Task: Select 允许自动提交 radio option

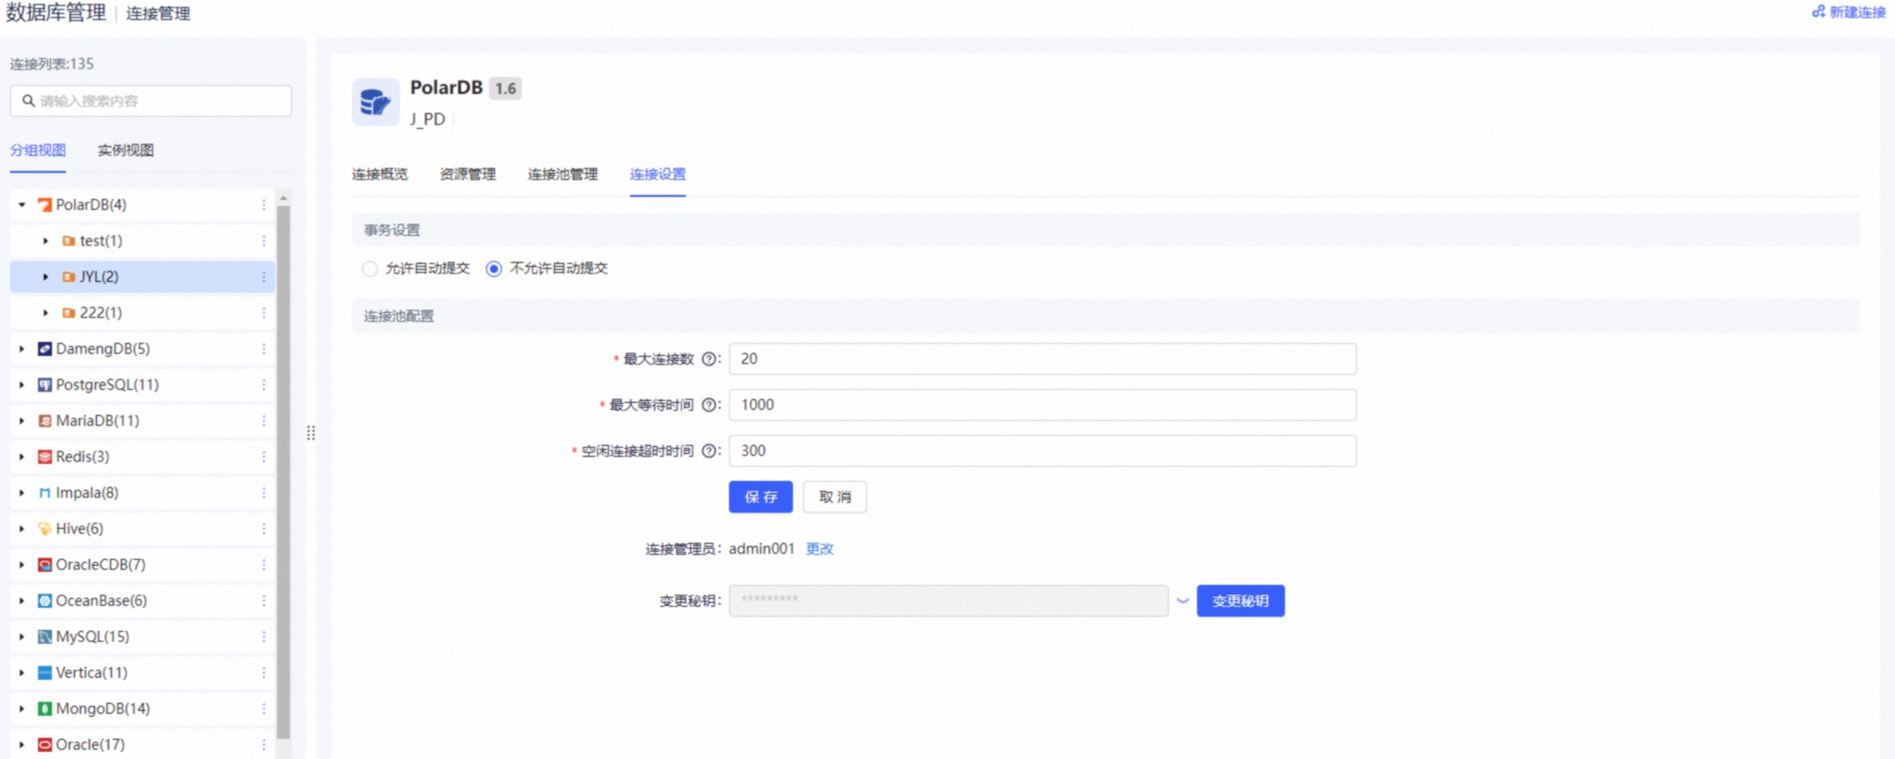Action: pyautogui.click(x=370, y=268)
